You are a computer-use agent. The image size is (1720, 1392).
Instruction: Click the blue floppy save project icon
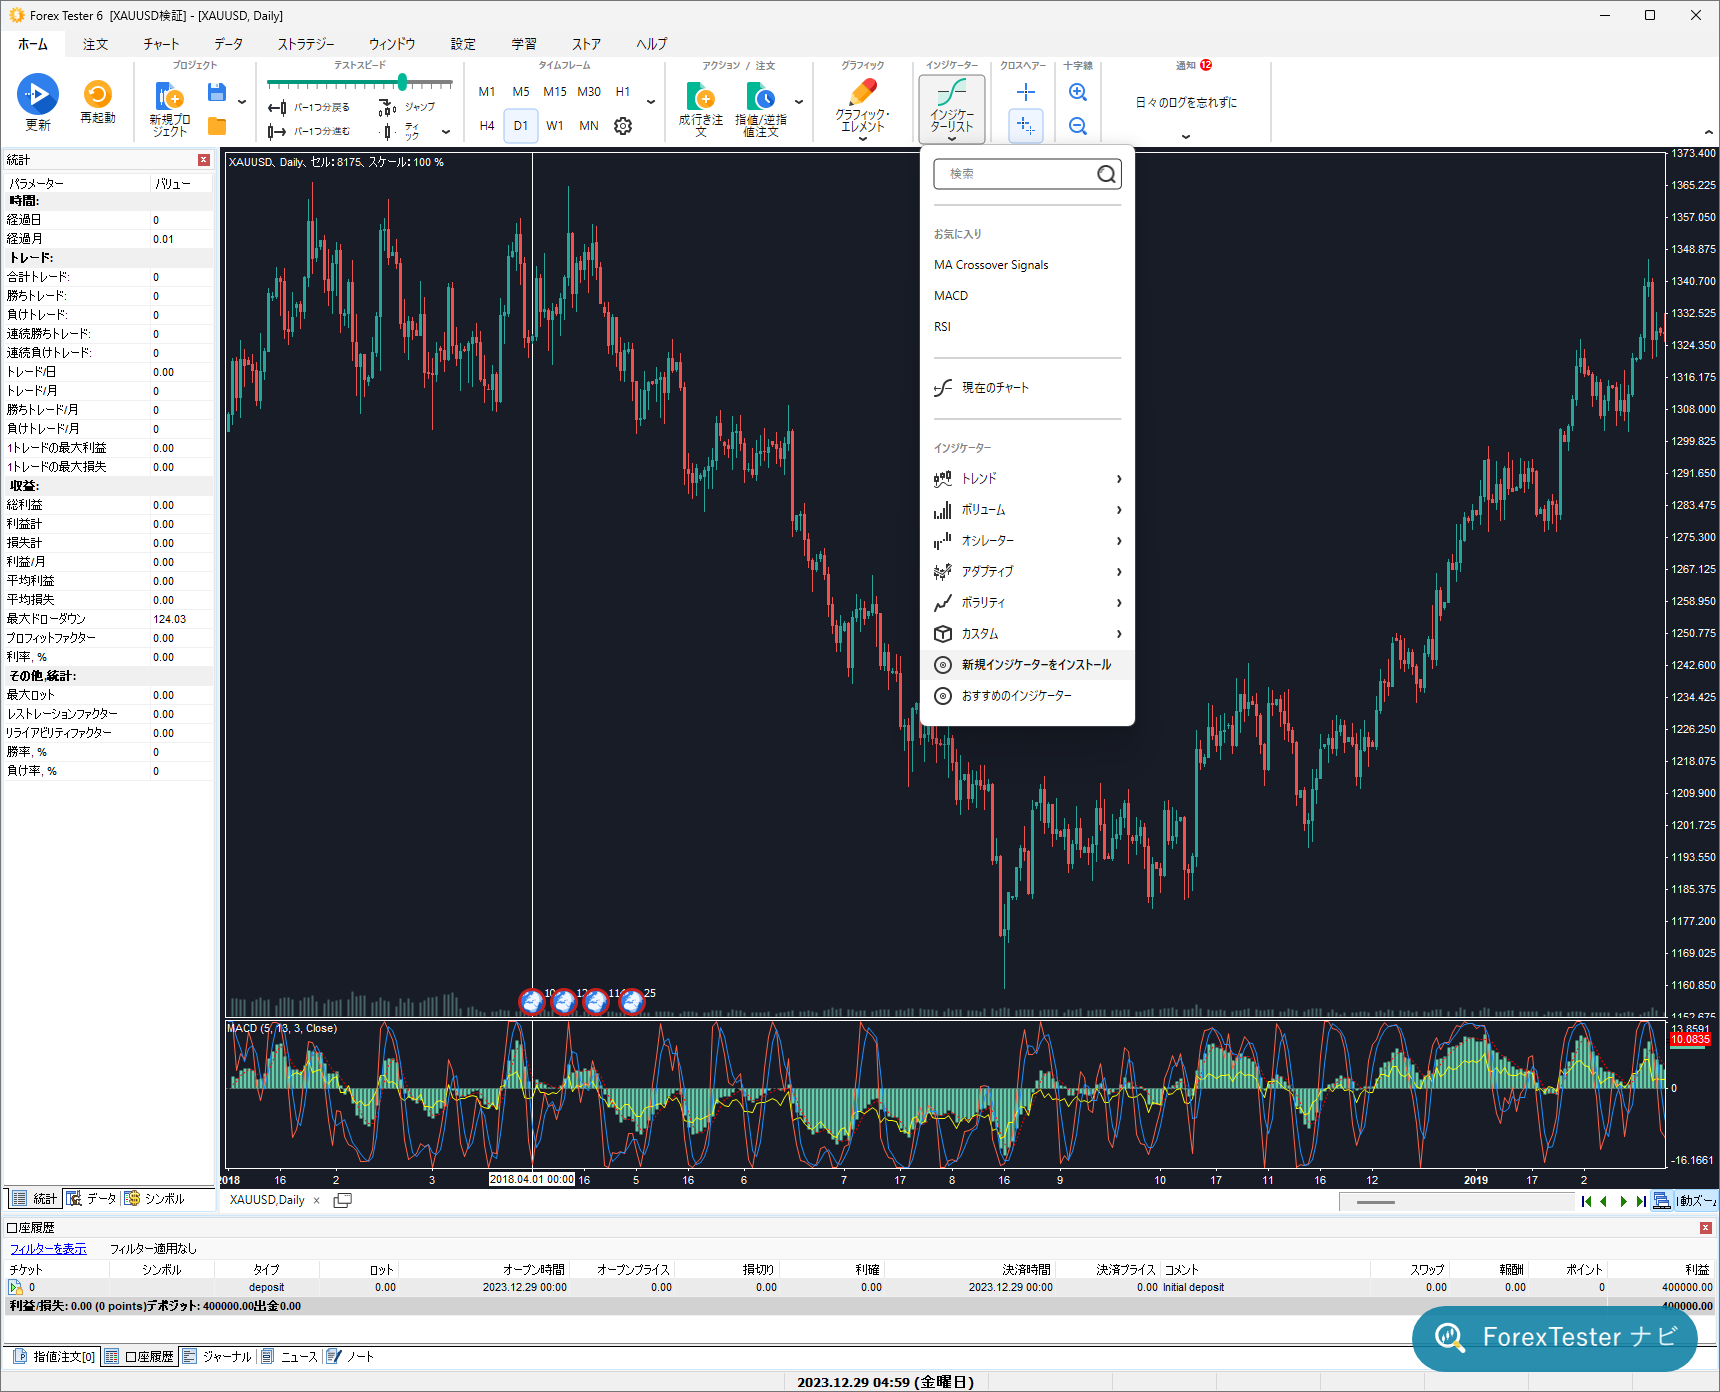click(x=216, y=93)
